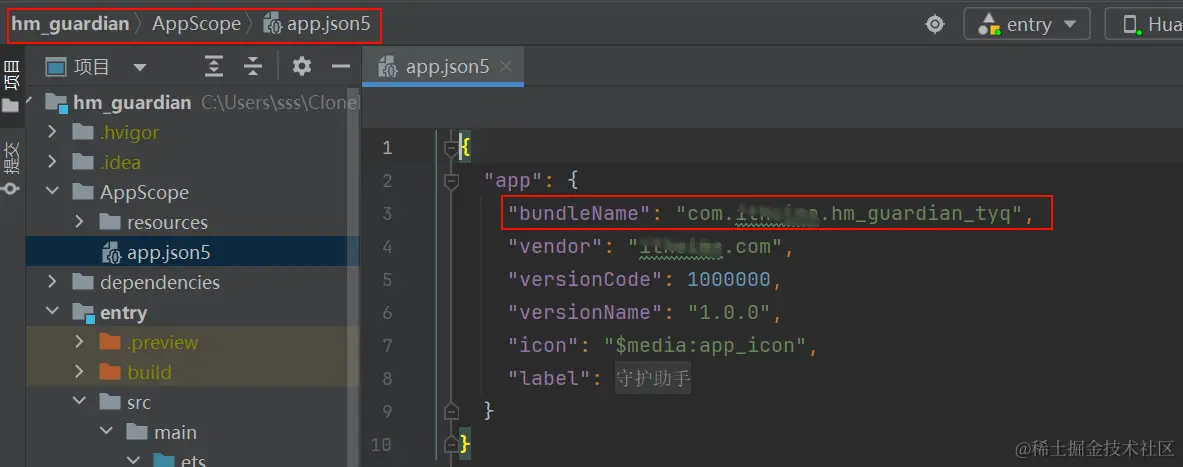Select the orange .preview folder icon

coord(109,343)
